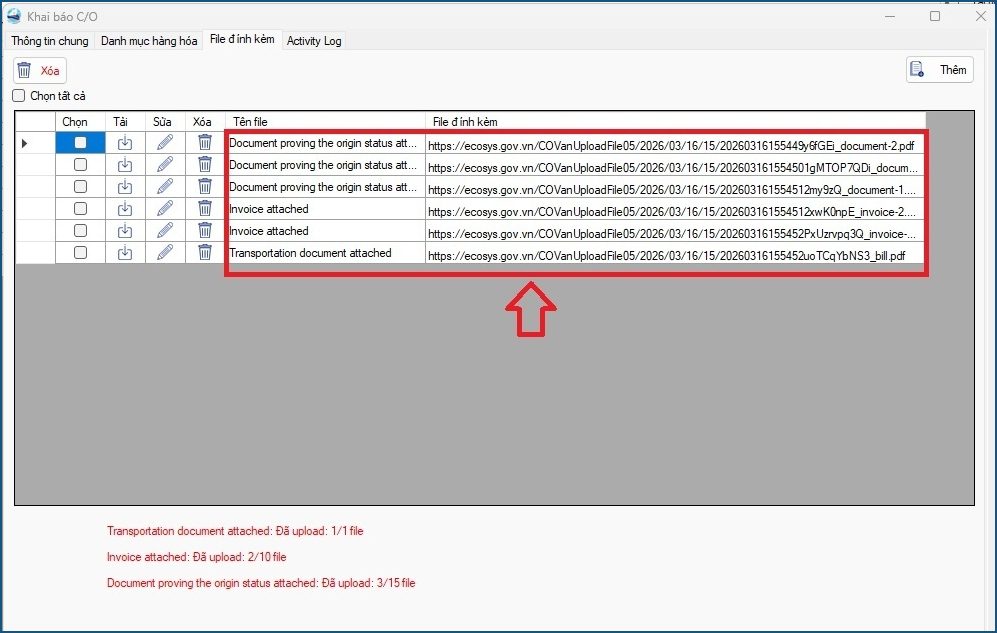The image size is (997, 633).
Task: Click the pencil icon for invoice-2 row
Action: click(165, 209)
